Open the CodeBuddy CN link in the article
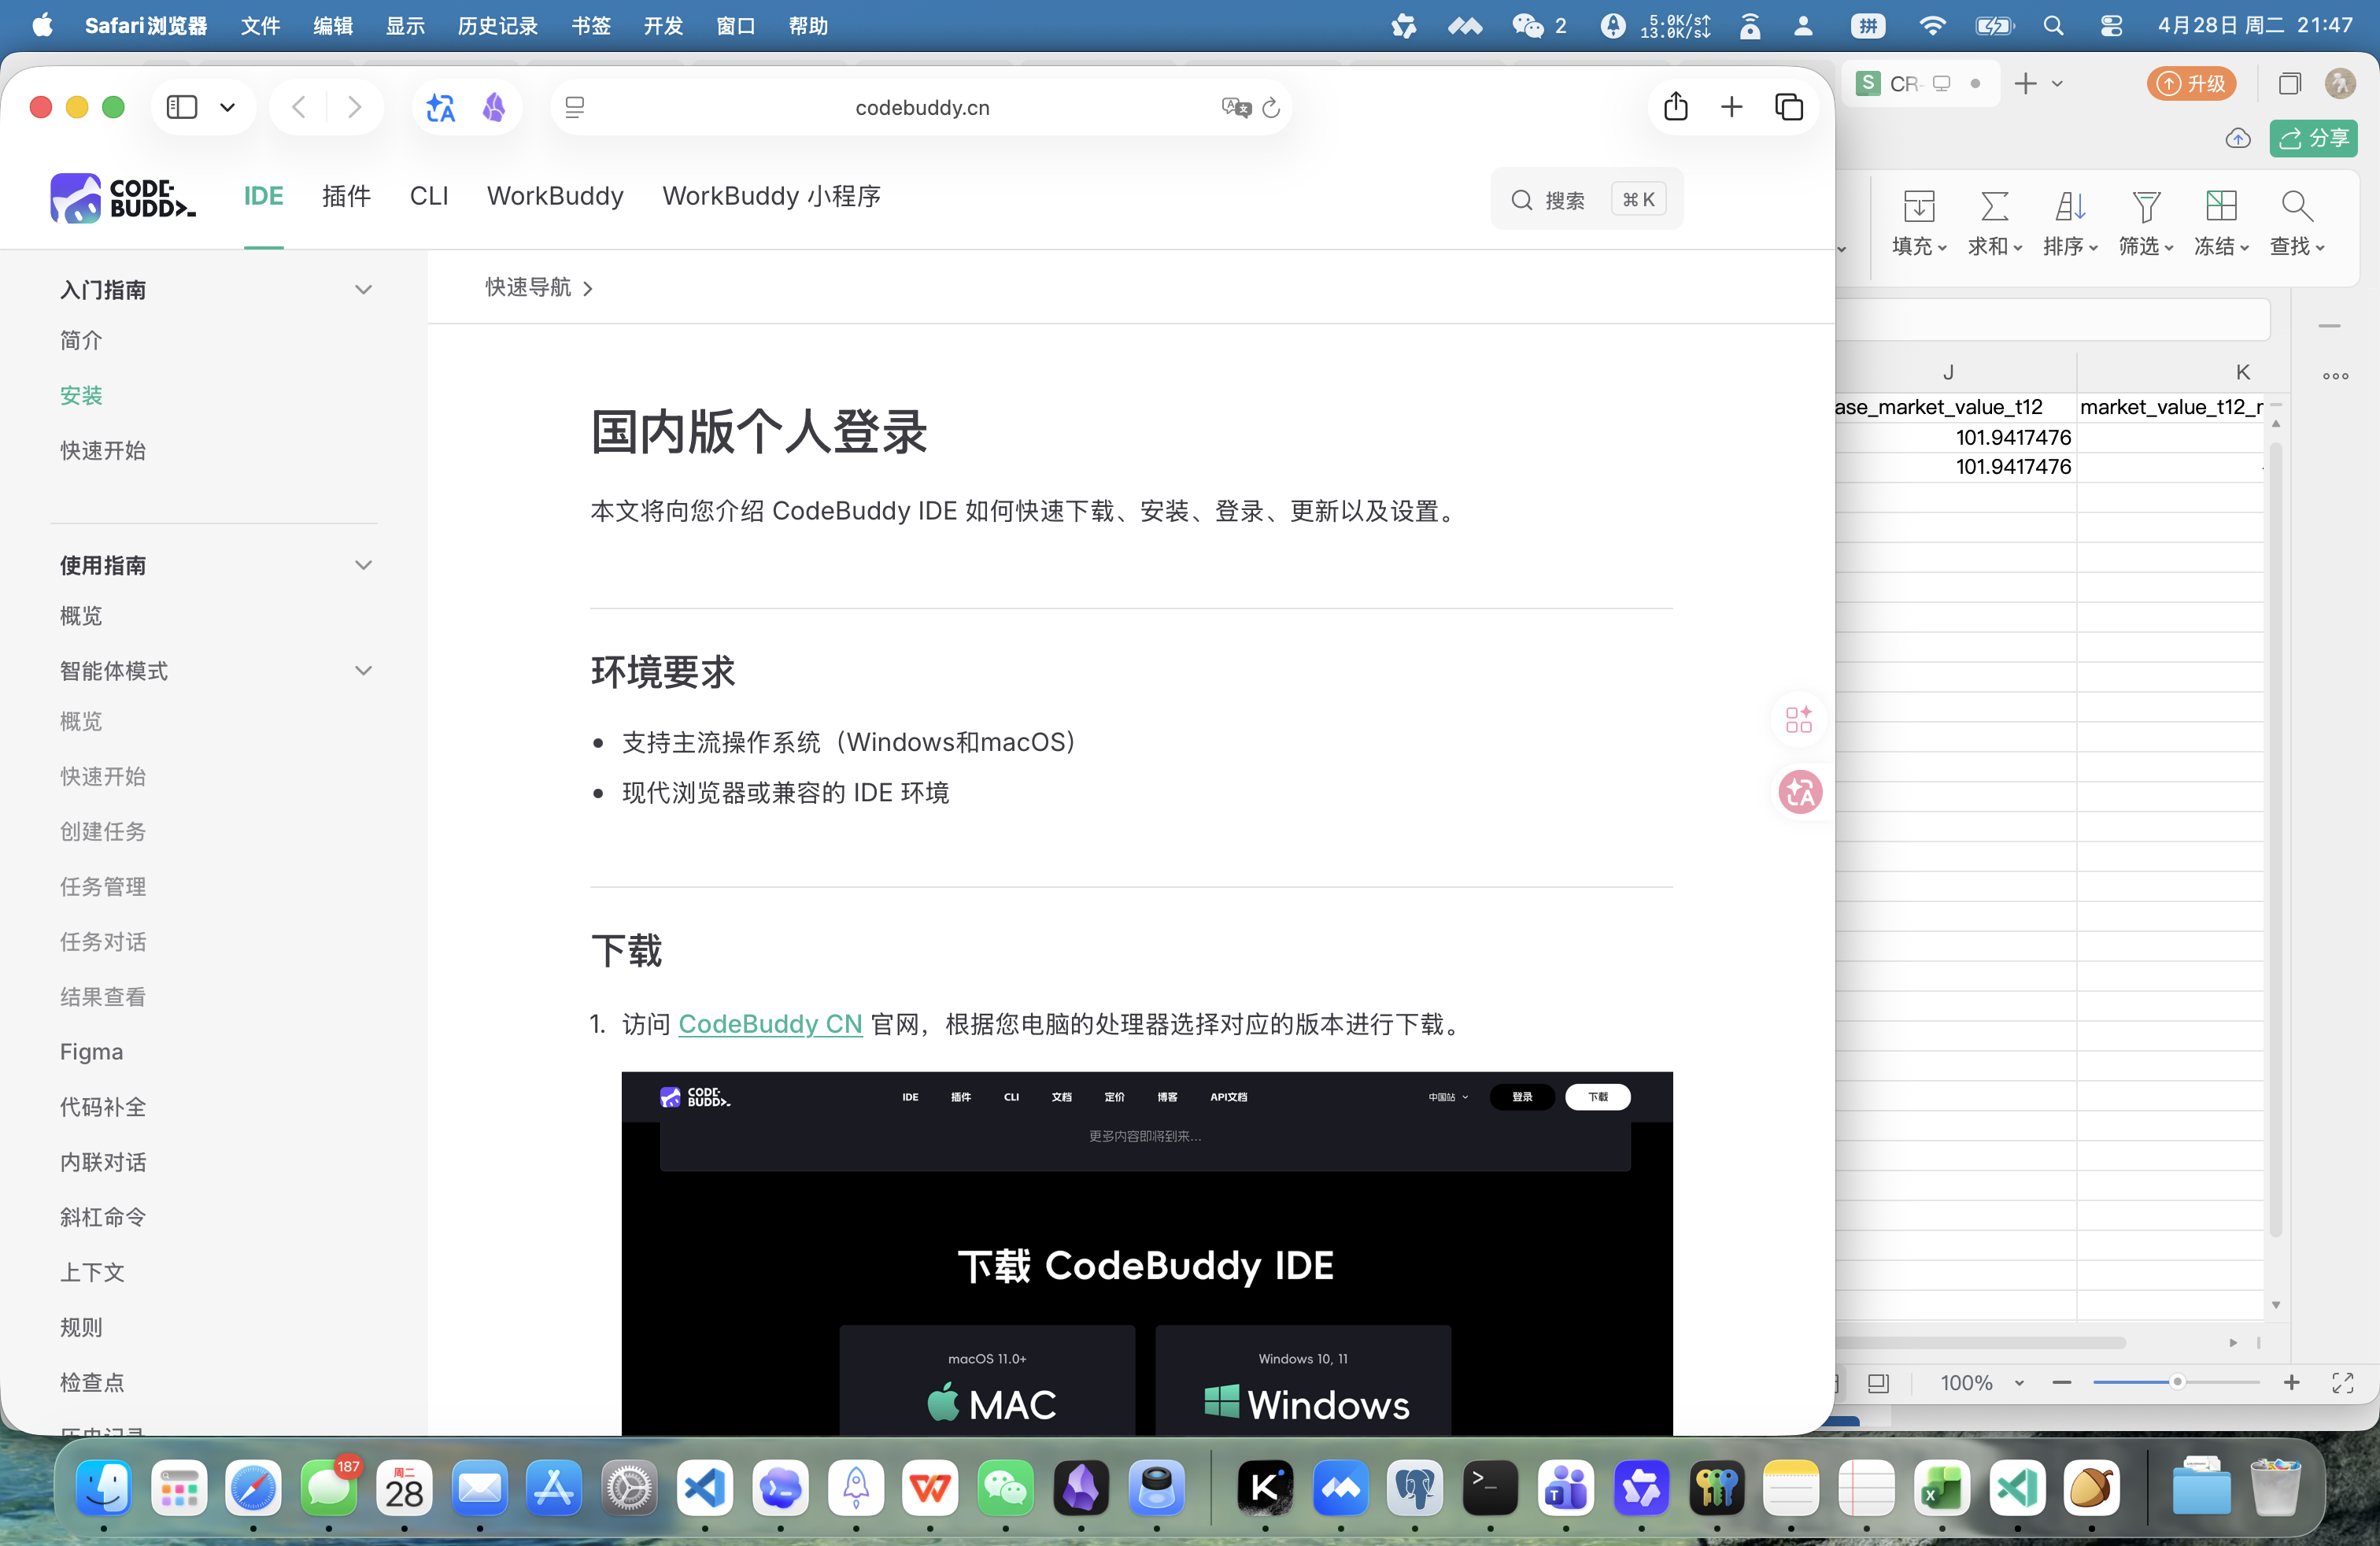This screenshot has width=2380, height=1546. (x=769, y=1024)
